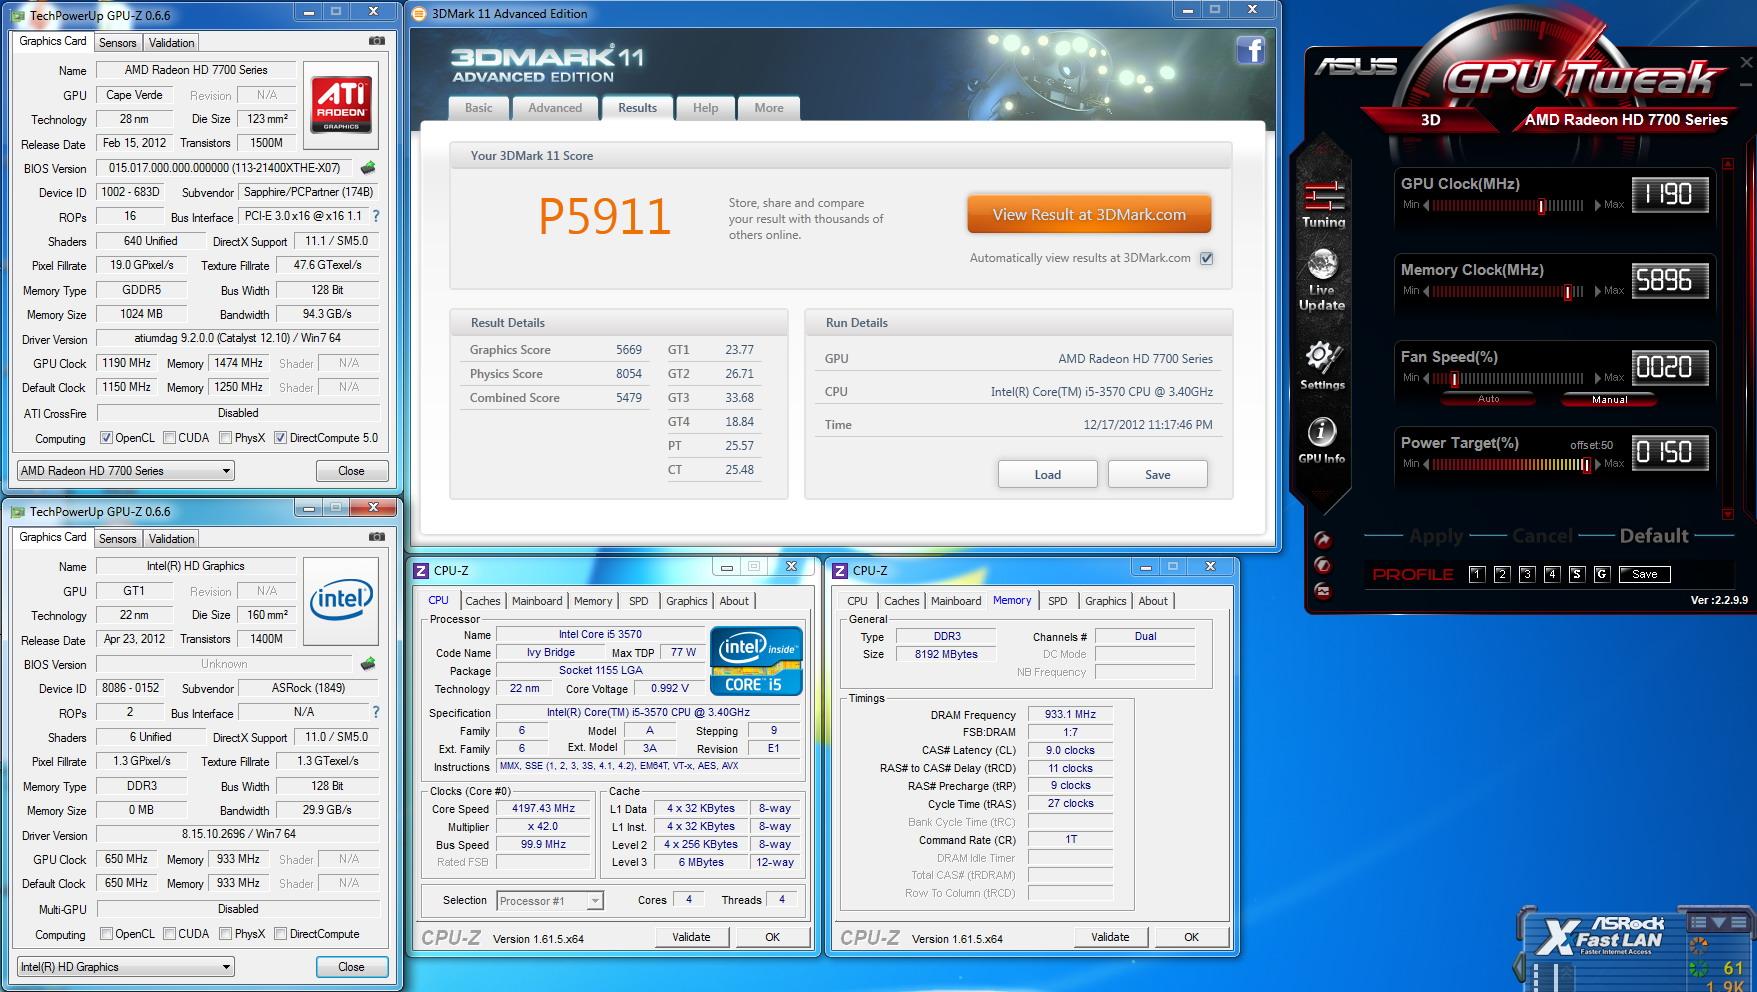Image resolution: width=1757 pixels, height=992 pixels.
Task: Click Power Target slider handle
Action: coord(1586,464)
